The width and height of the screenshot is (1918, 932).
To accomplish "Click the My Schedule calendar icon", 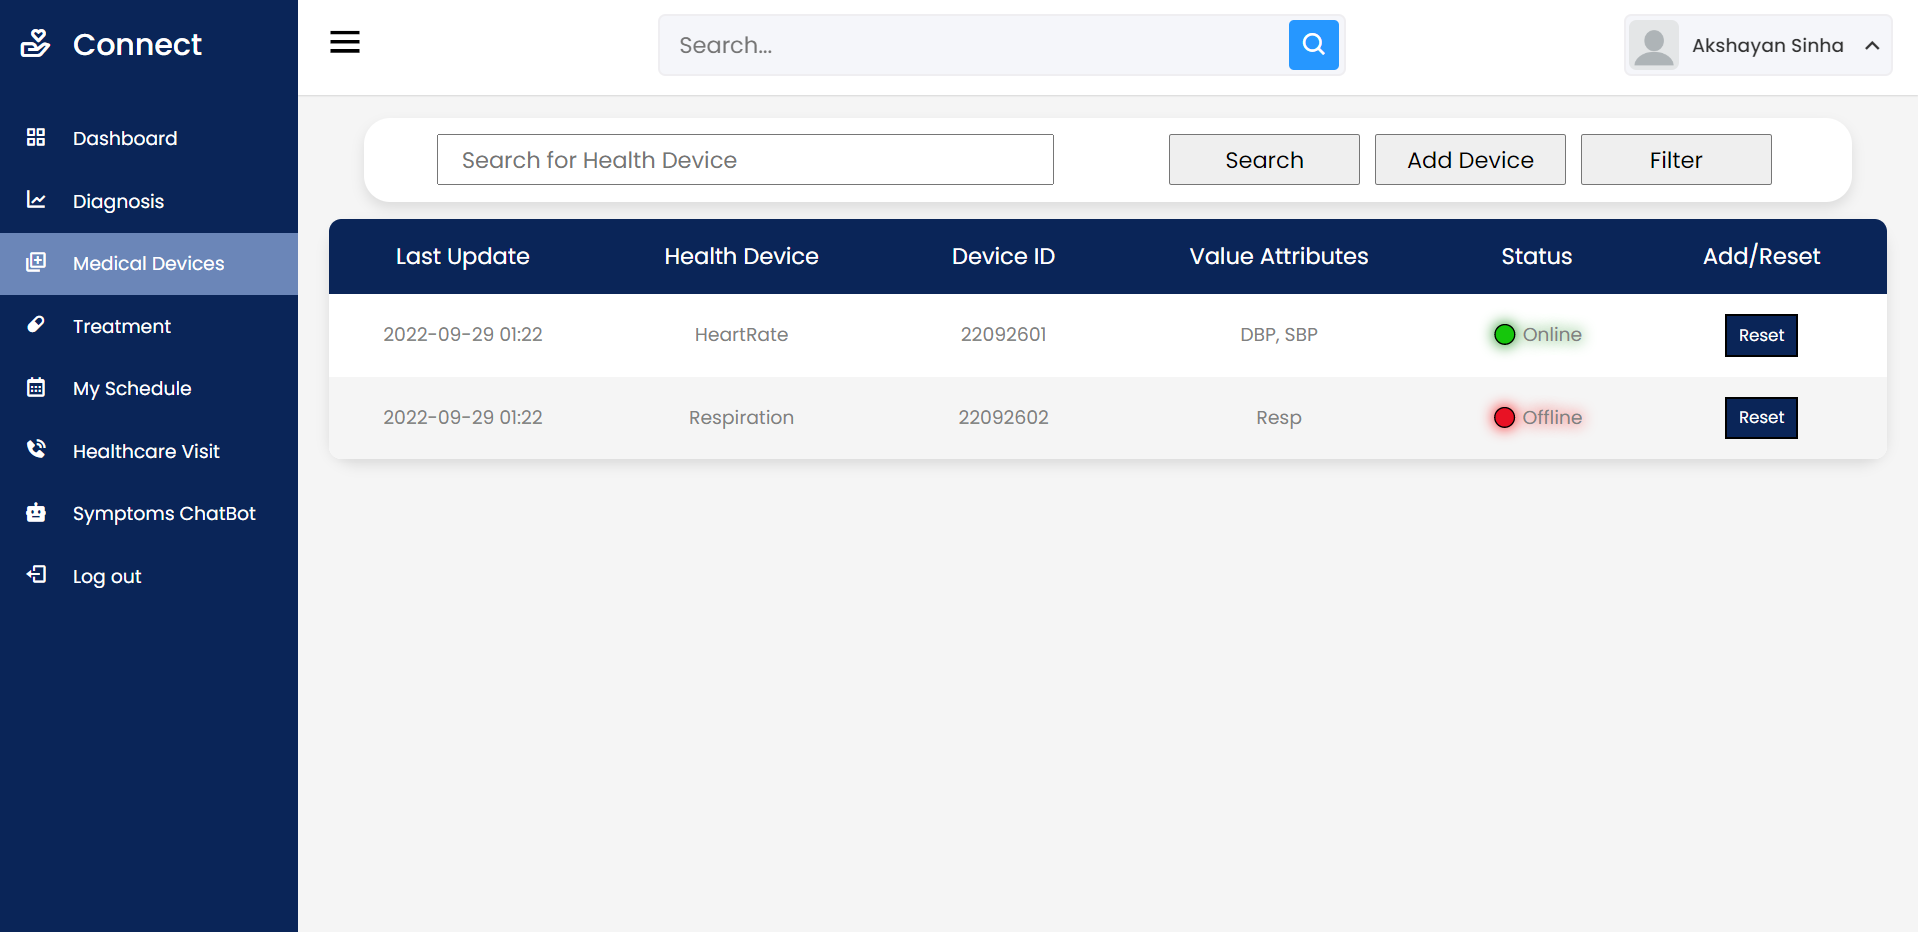I will pyautogui.click(x=36, y=387).
